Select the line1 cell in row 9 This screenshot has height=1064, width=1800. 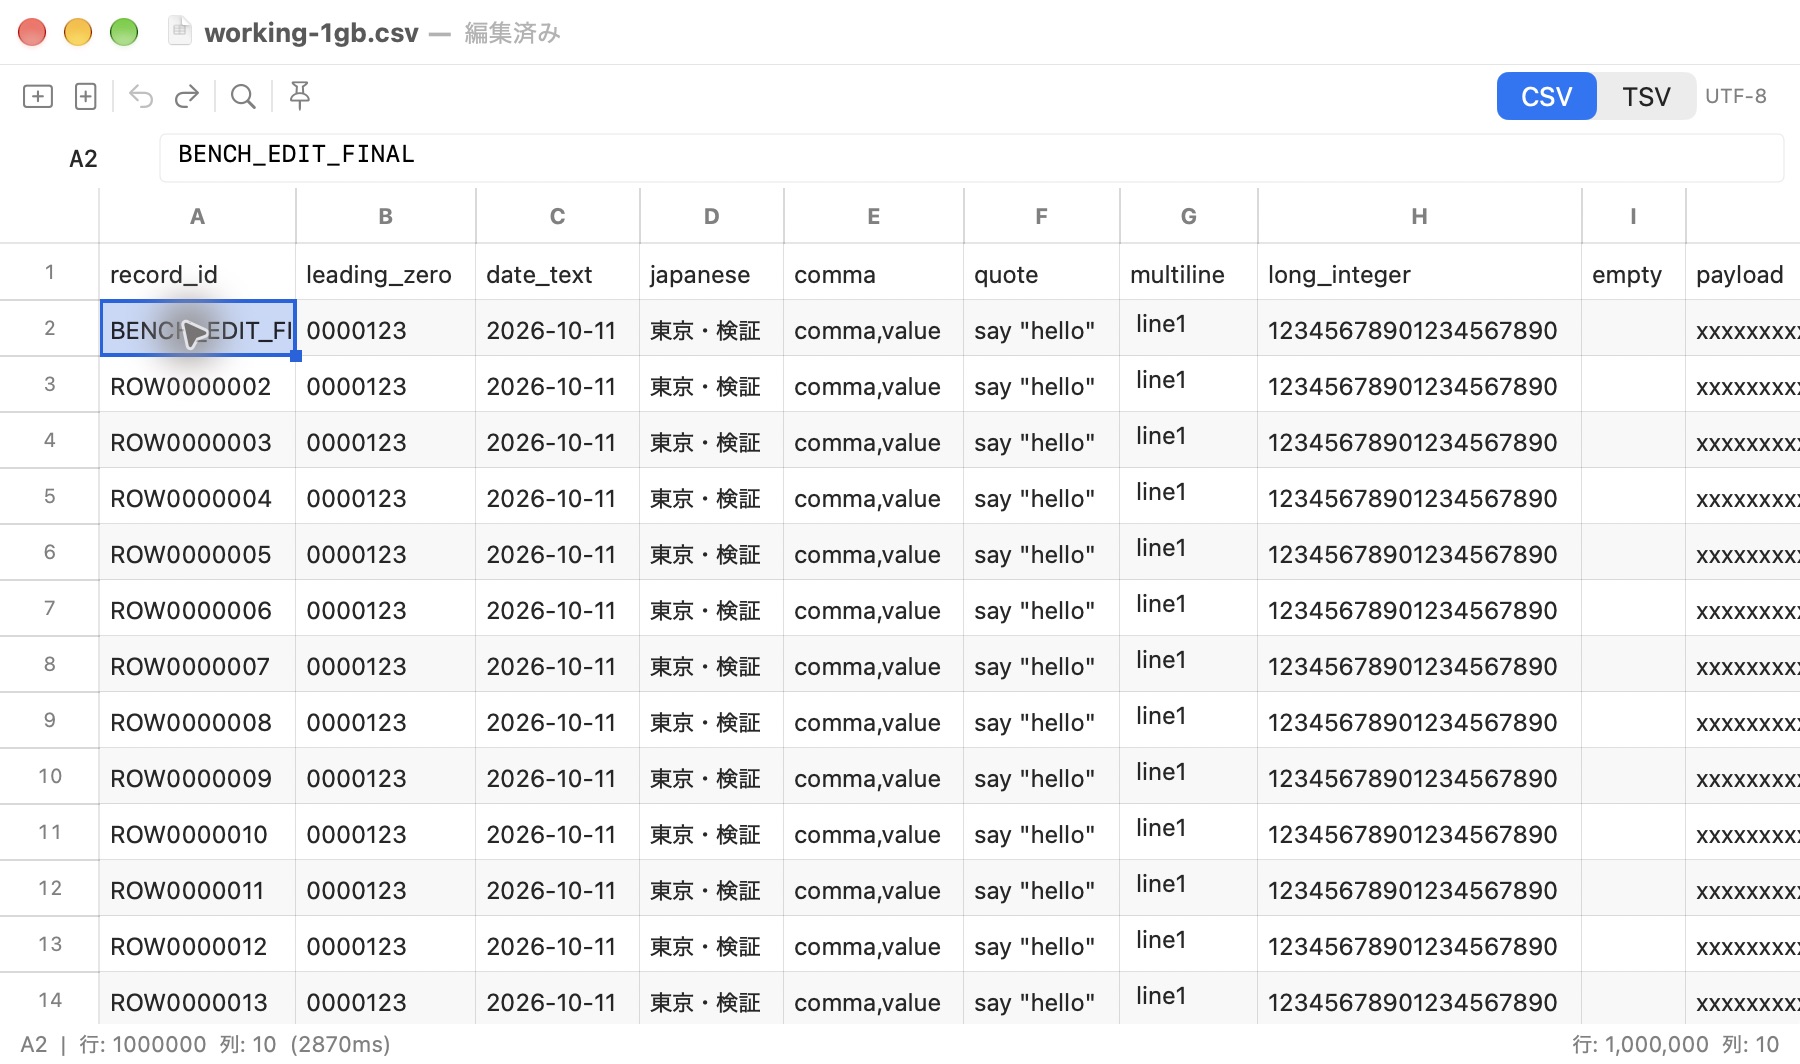coord(1188,720)
